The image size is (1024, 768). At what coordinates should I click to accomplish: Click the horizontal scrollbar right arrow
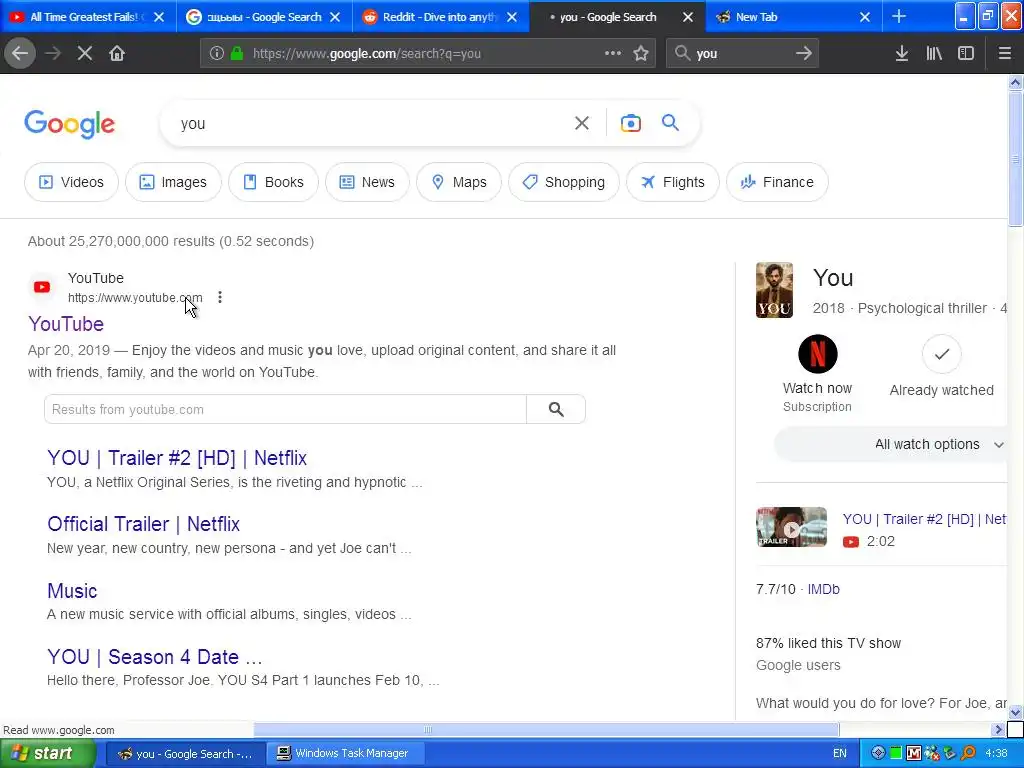[x=998, y=729]
